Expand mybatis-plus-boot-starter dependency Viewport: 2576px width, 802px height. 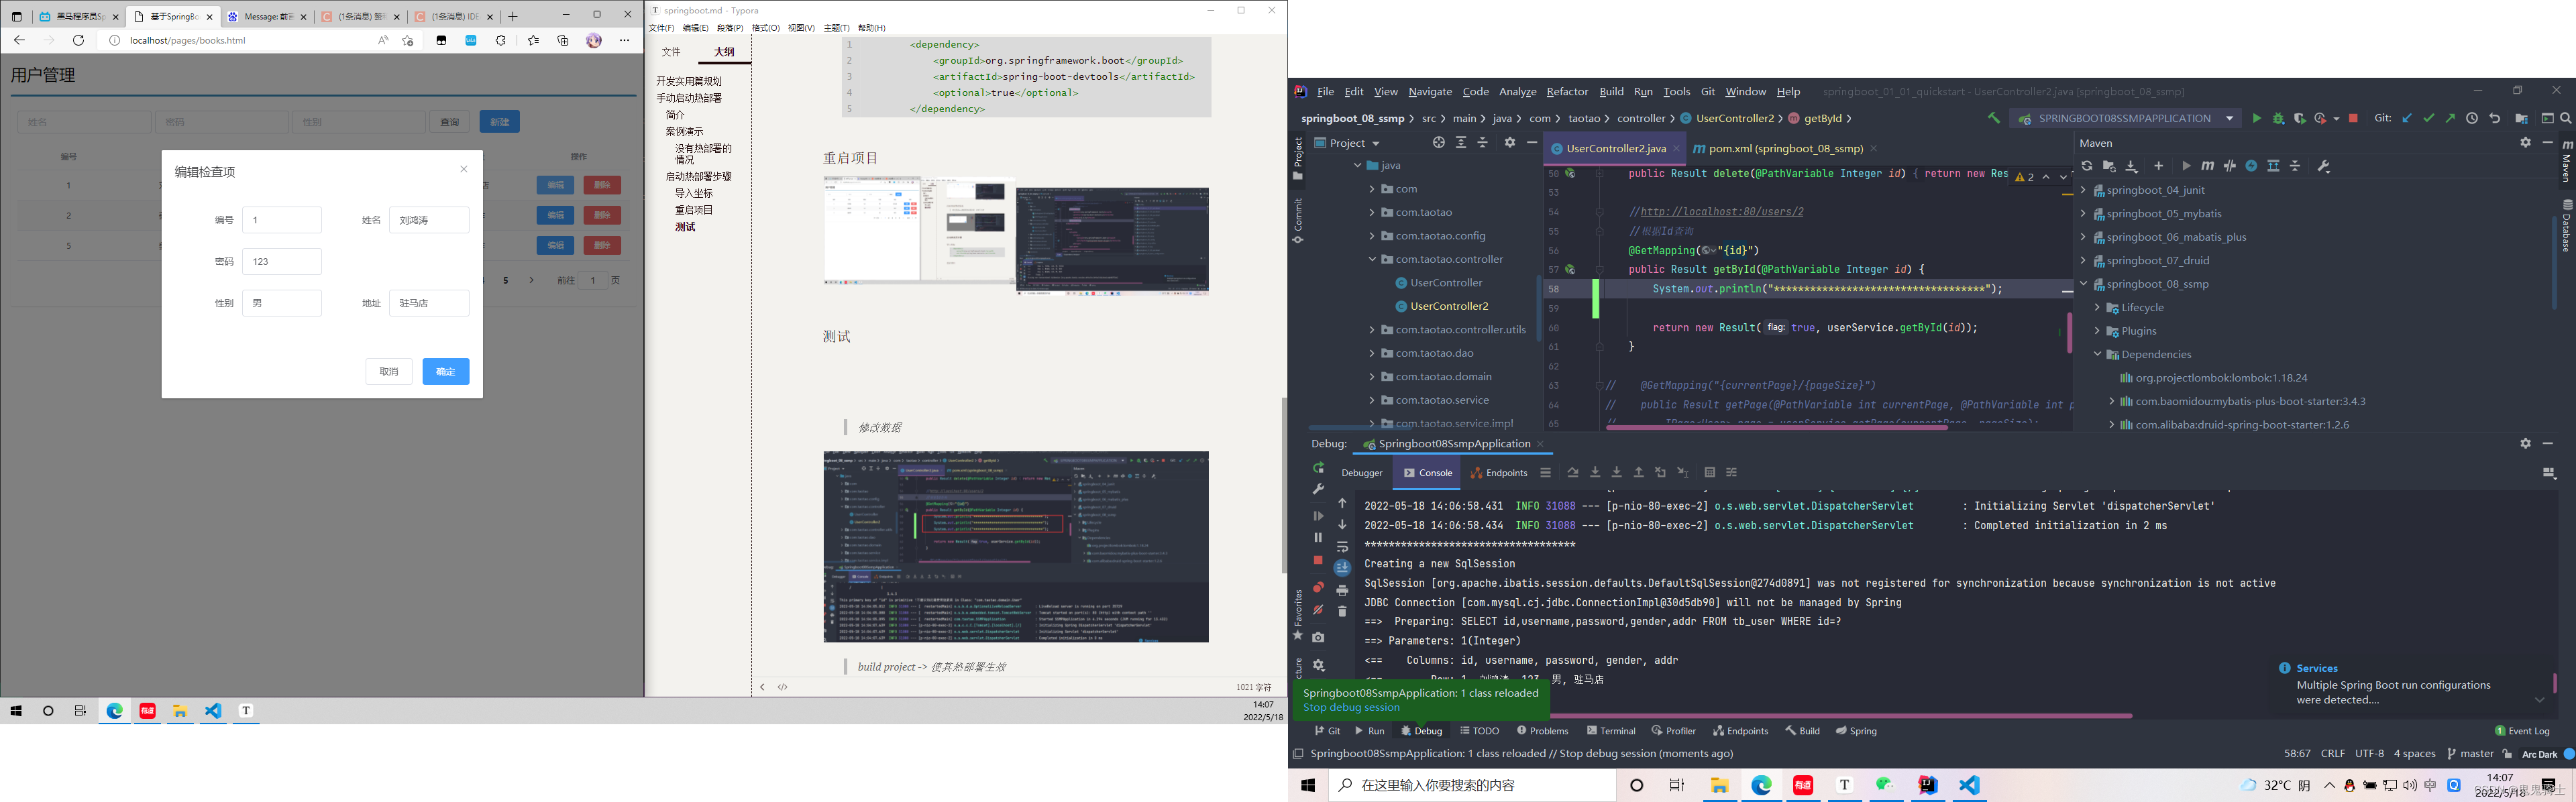(x=2111, y=401)
